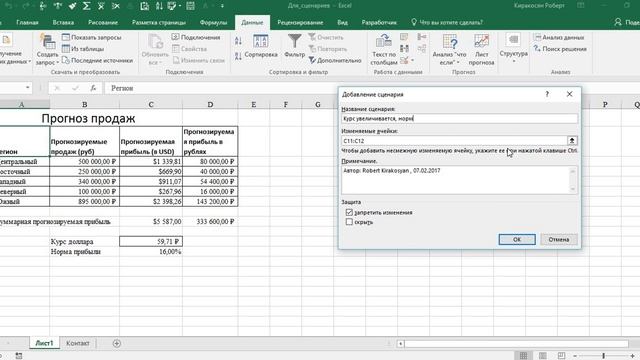Click Remove Duplicates icon

tap(404, 49)
